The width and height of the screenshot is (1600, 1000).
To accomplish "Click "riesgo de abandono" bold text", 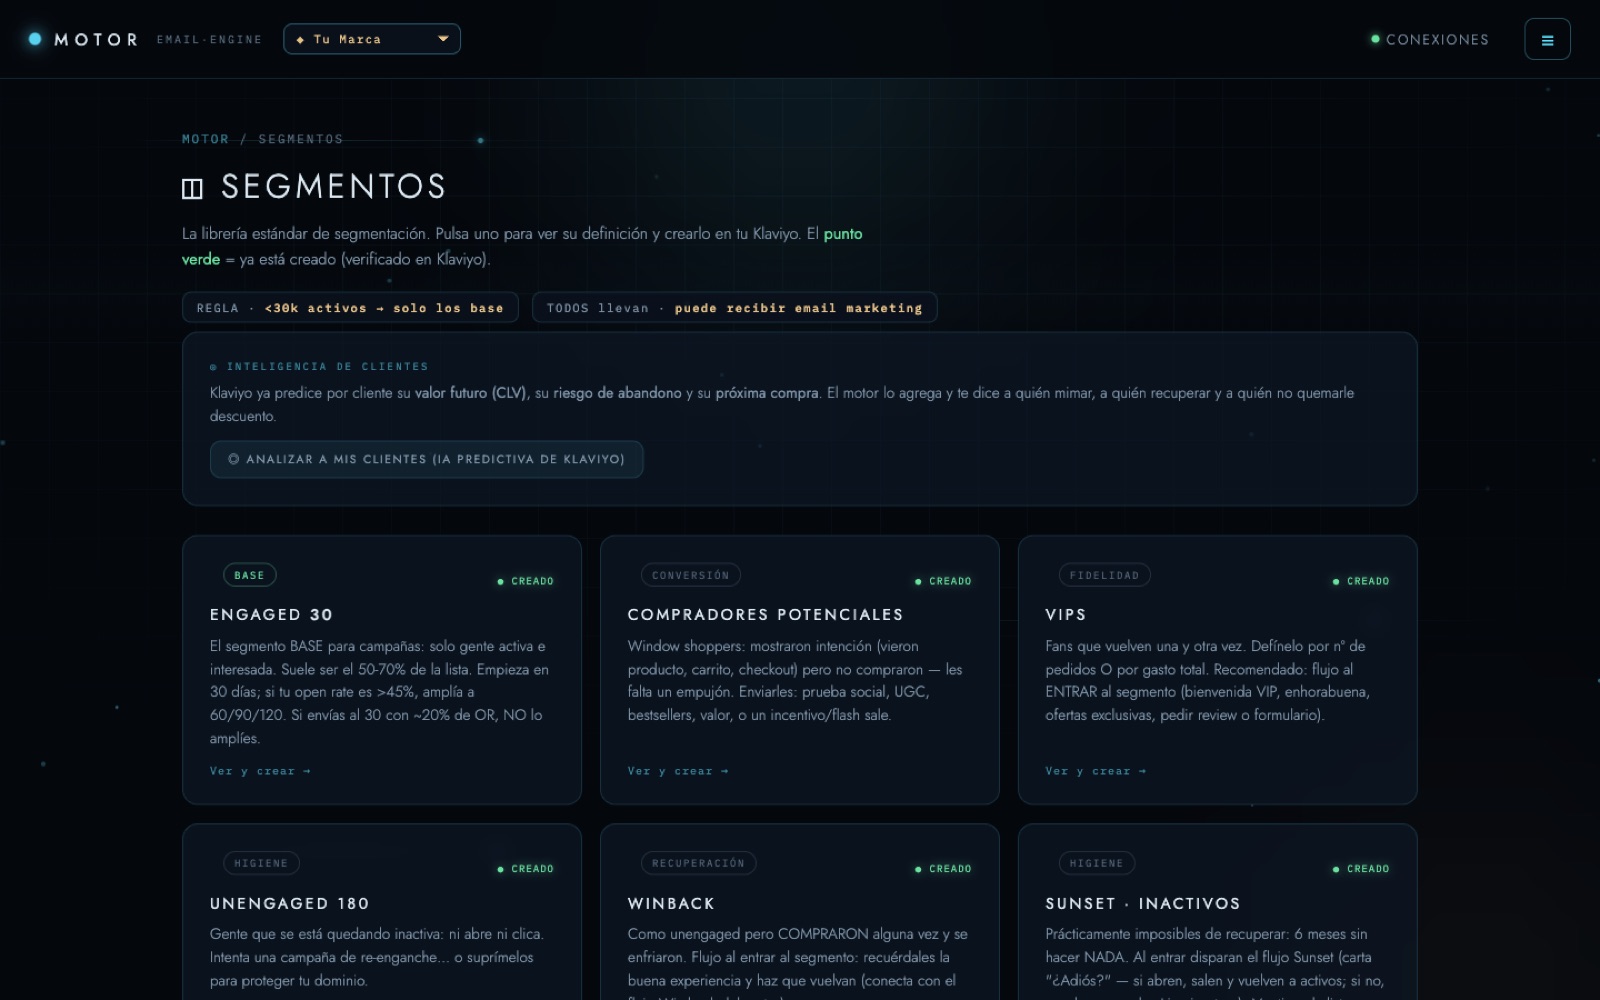I will (617, 393).
